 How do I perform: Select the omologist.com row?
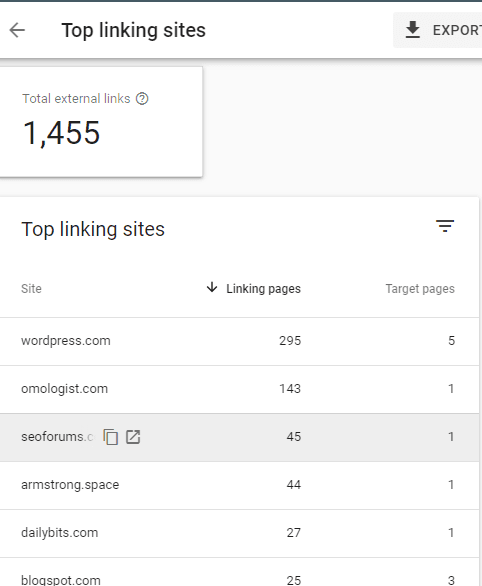click(239, 389)
